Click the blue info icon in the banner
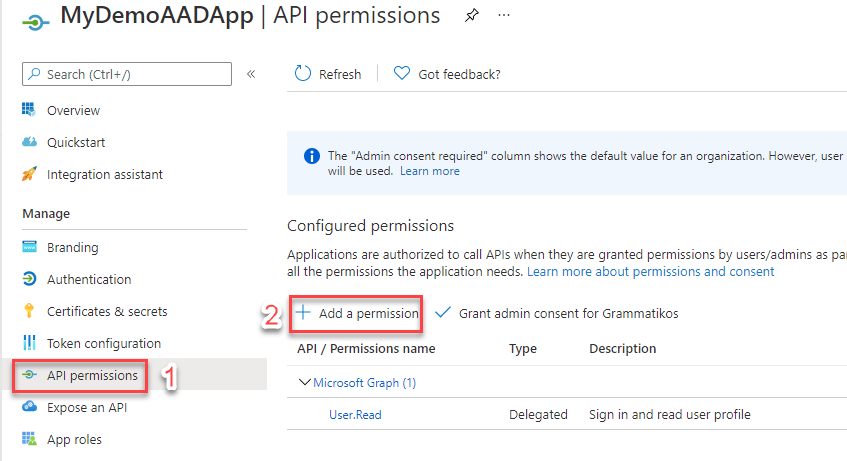The width and height of the screenshot is (847, 461). (312, 156)
